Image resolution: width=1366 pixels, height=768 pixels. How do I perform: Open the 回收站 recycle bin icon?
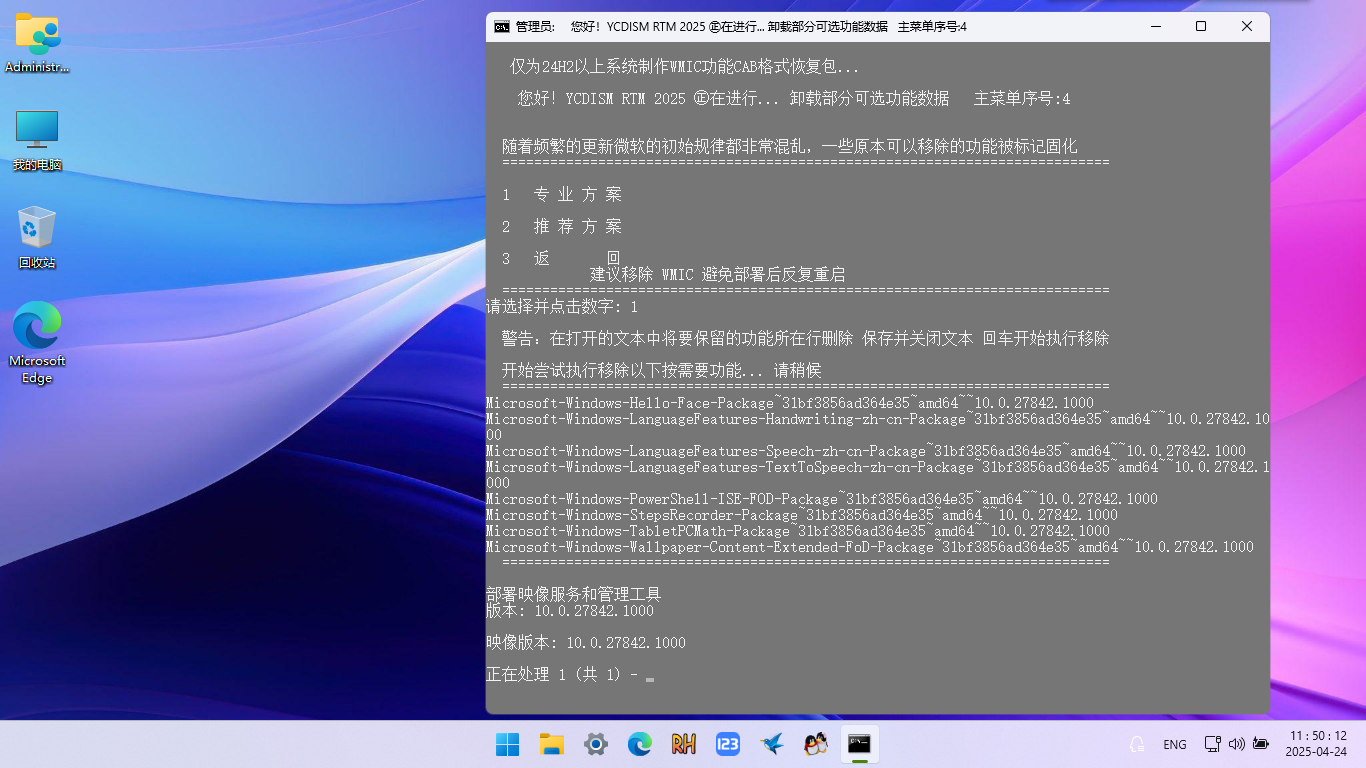(x=37, y=238)
